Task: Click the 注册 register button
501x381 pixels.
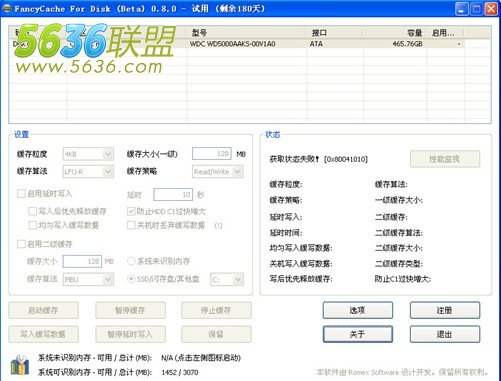Action: 445,310
